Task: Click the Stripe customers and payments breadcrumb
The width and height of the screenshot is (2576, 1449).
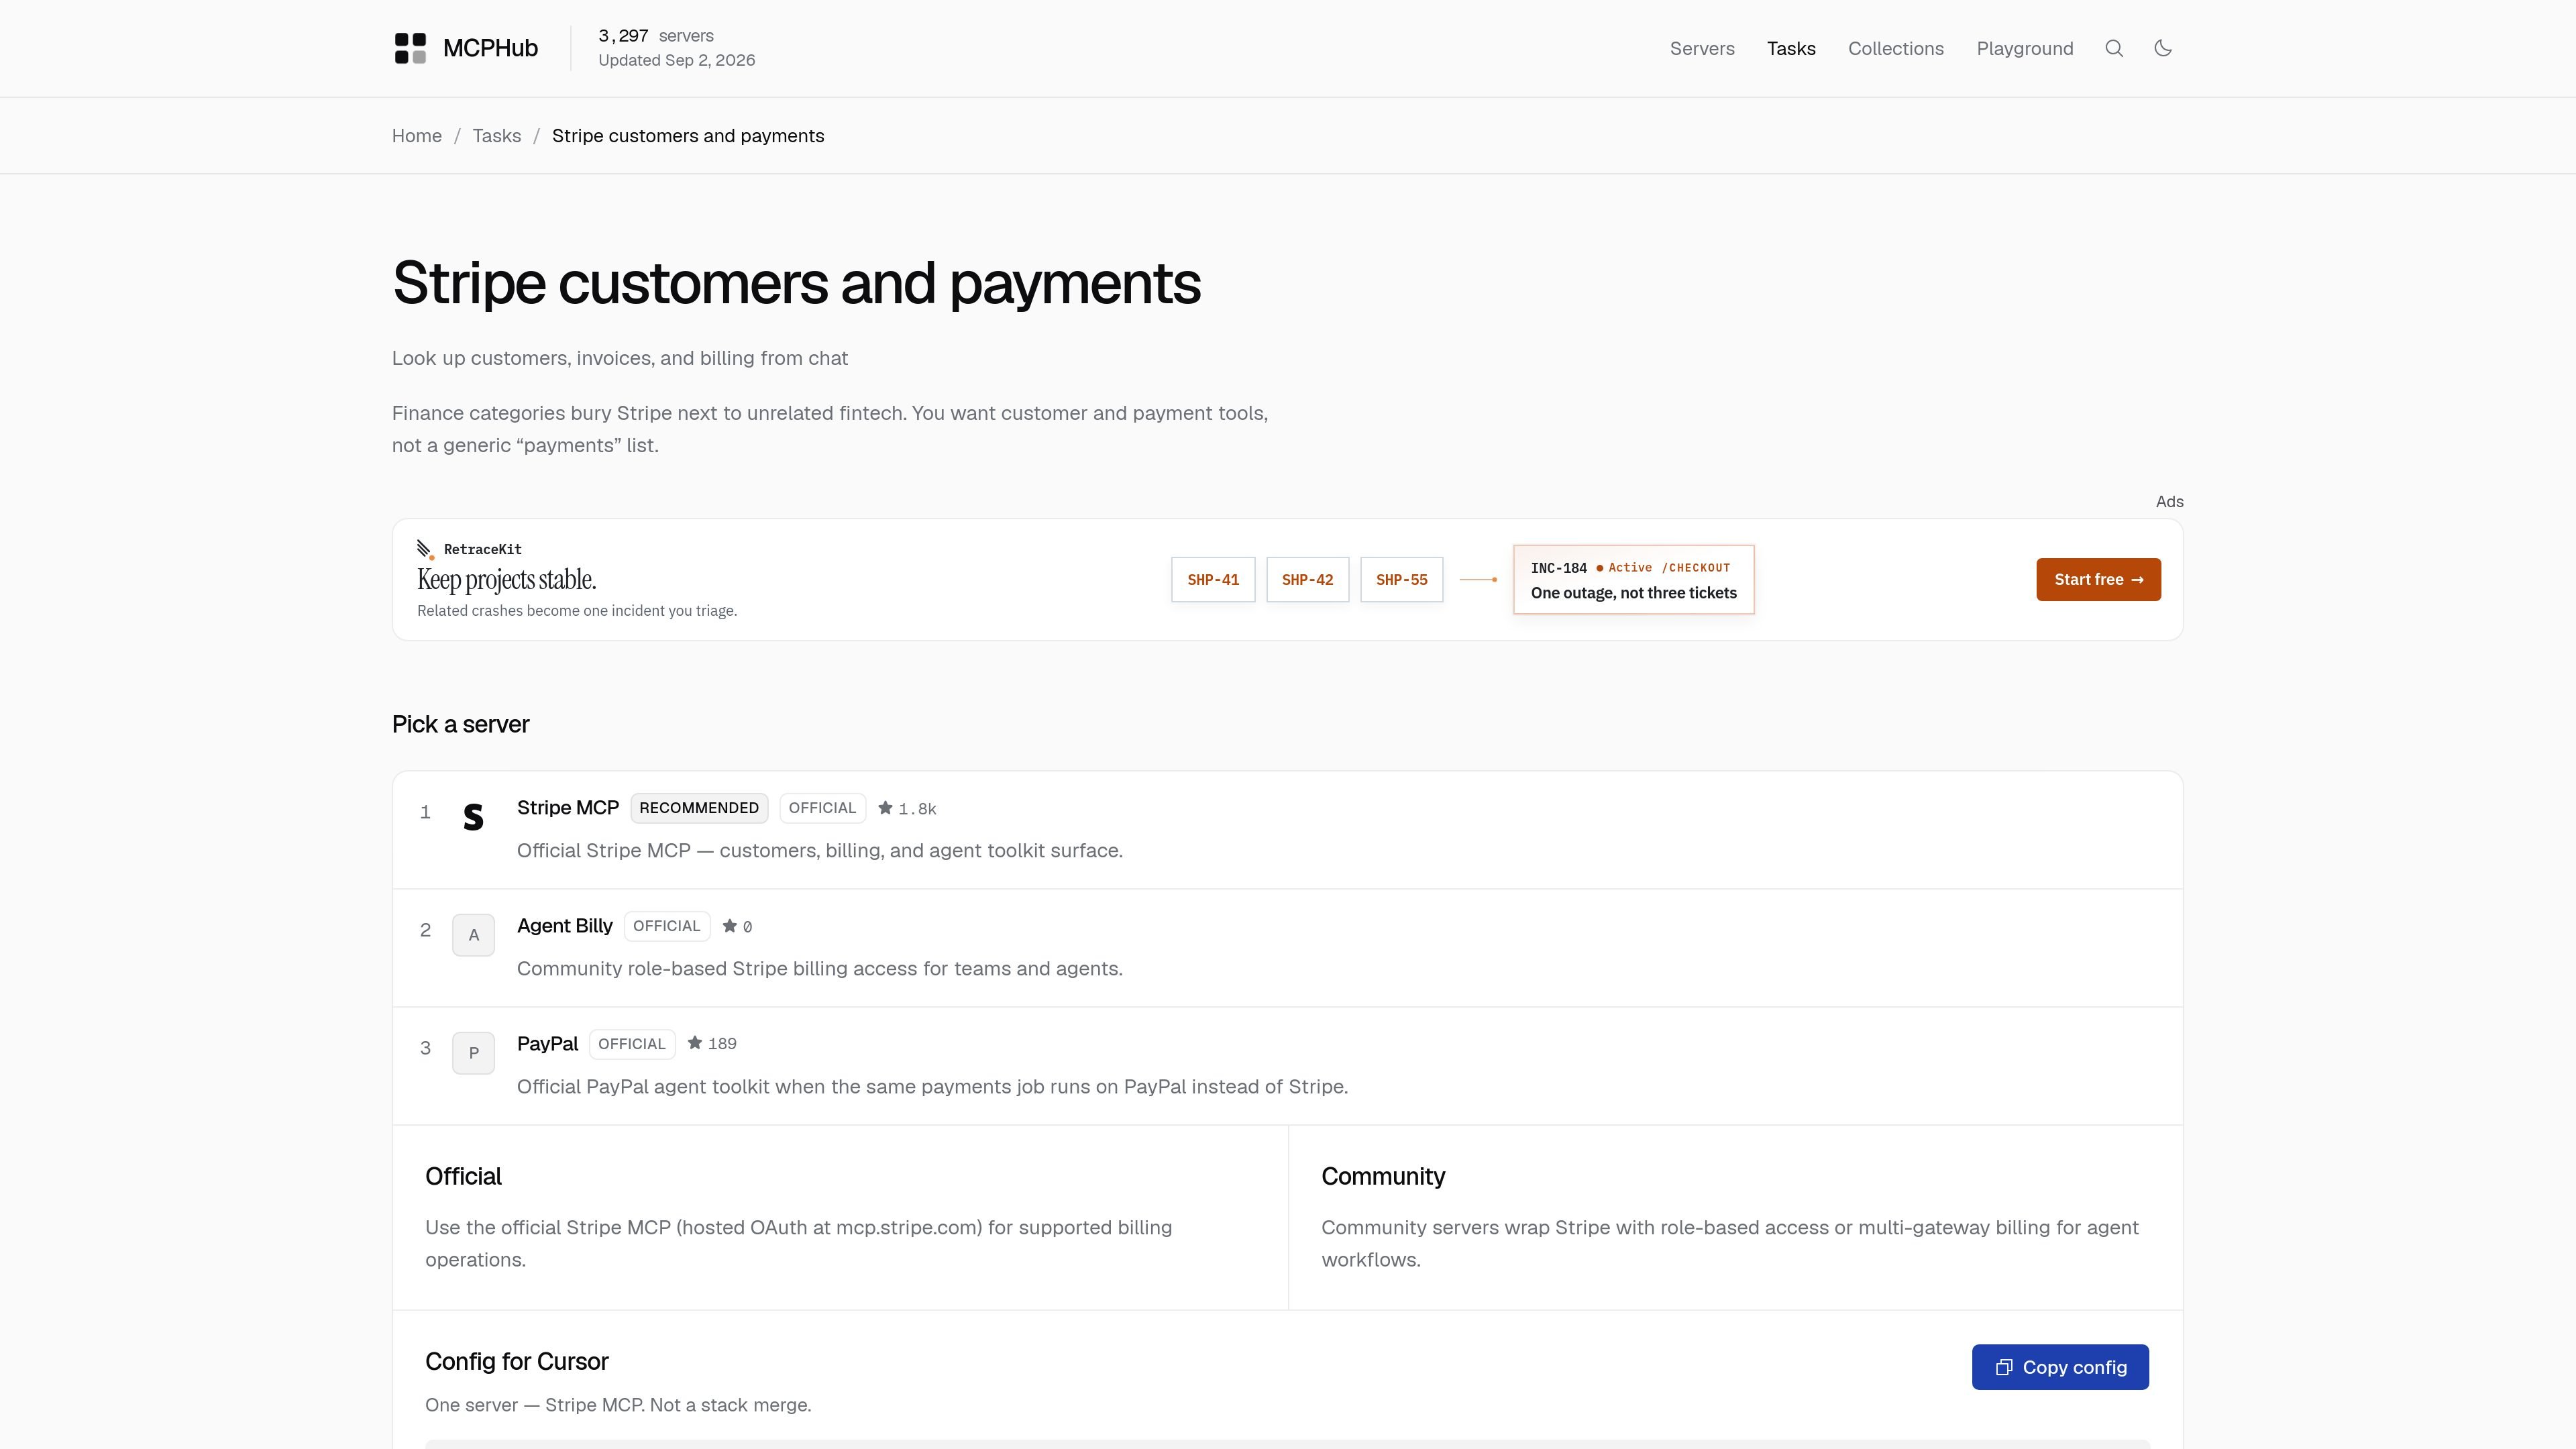Action: pyautogui.click(x=688, y=136)
